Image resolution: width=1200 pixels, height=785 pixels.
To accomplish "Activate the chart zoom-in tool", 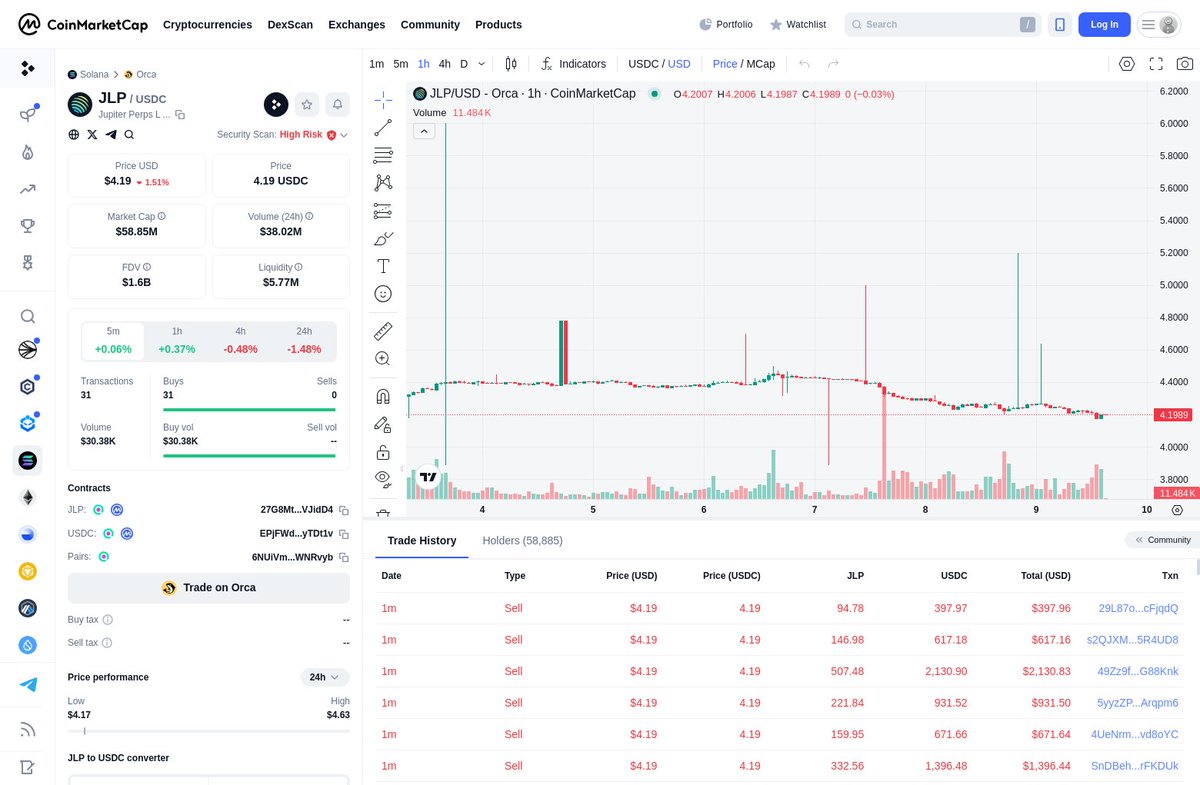I will coord(383,359).
